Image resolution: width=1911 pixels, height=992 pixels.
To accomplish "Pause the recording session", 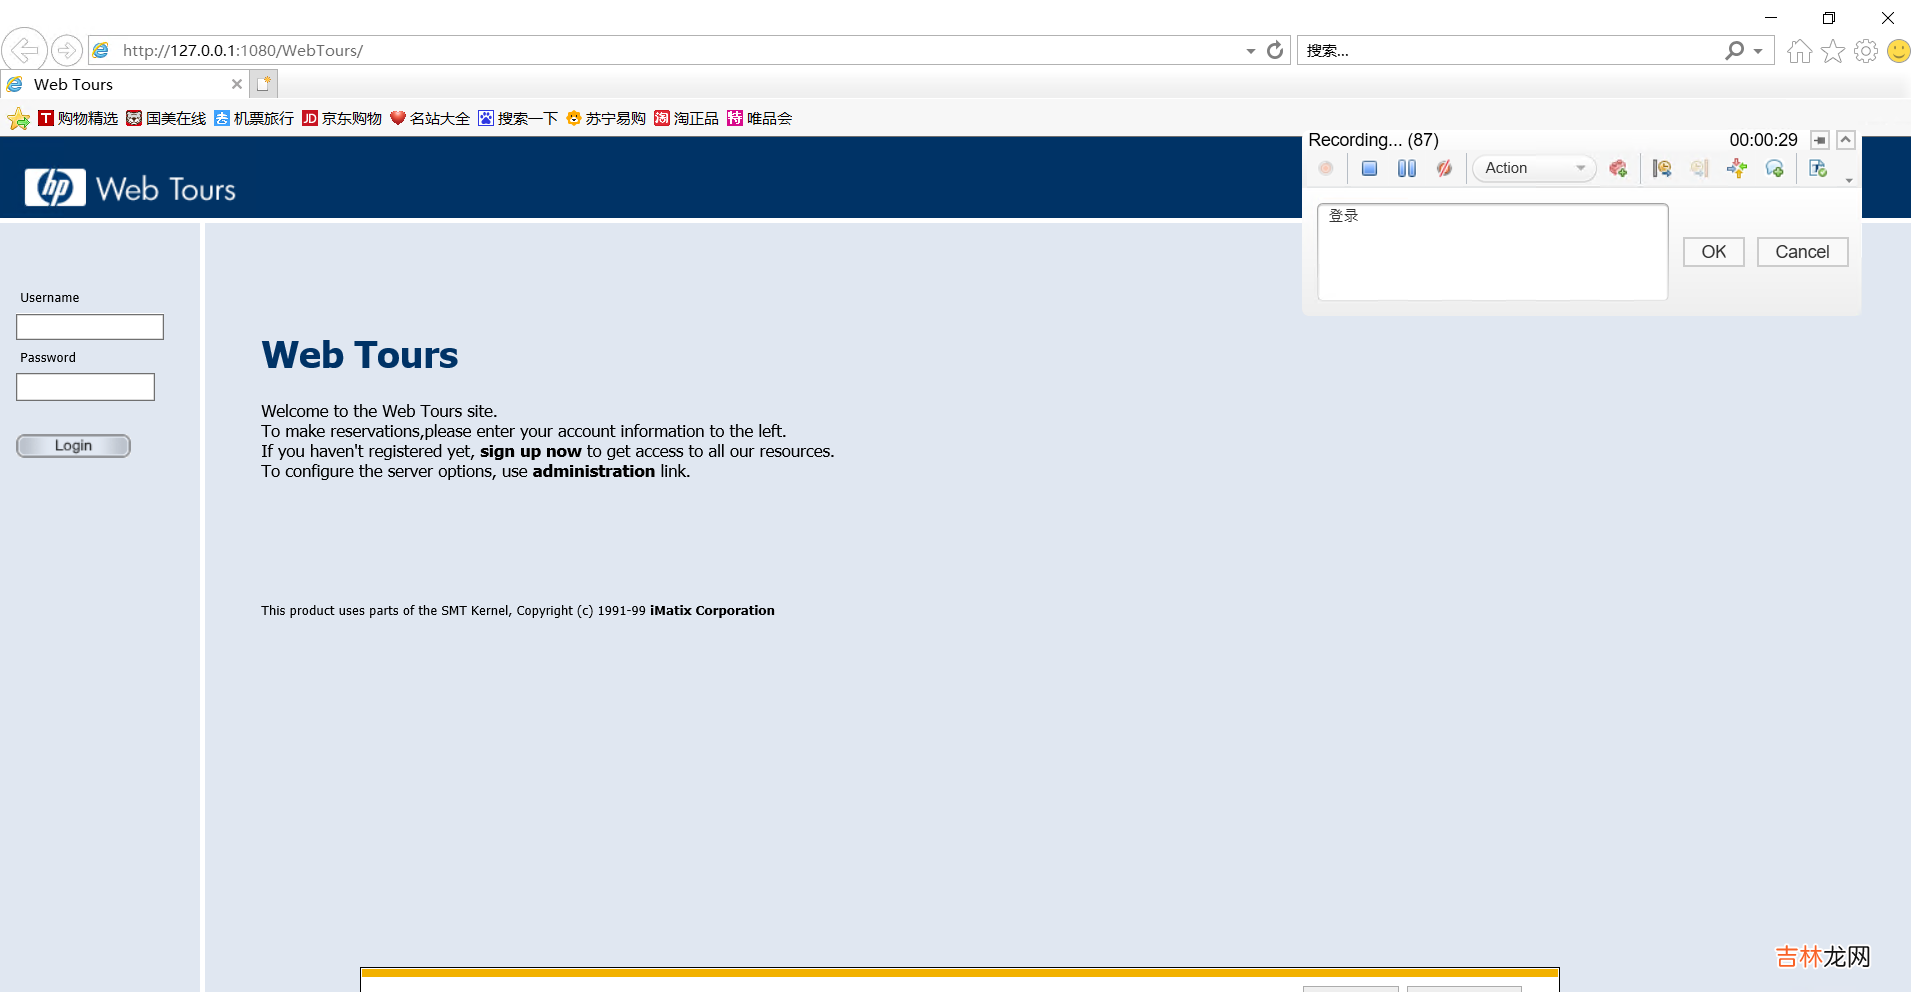I will [1406, 169].
